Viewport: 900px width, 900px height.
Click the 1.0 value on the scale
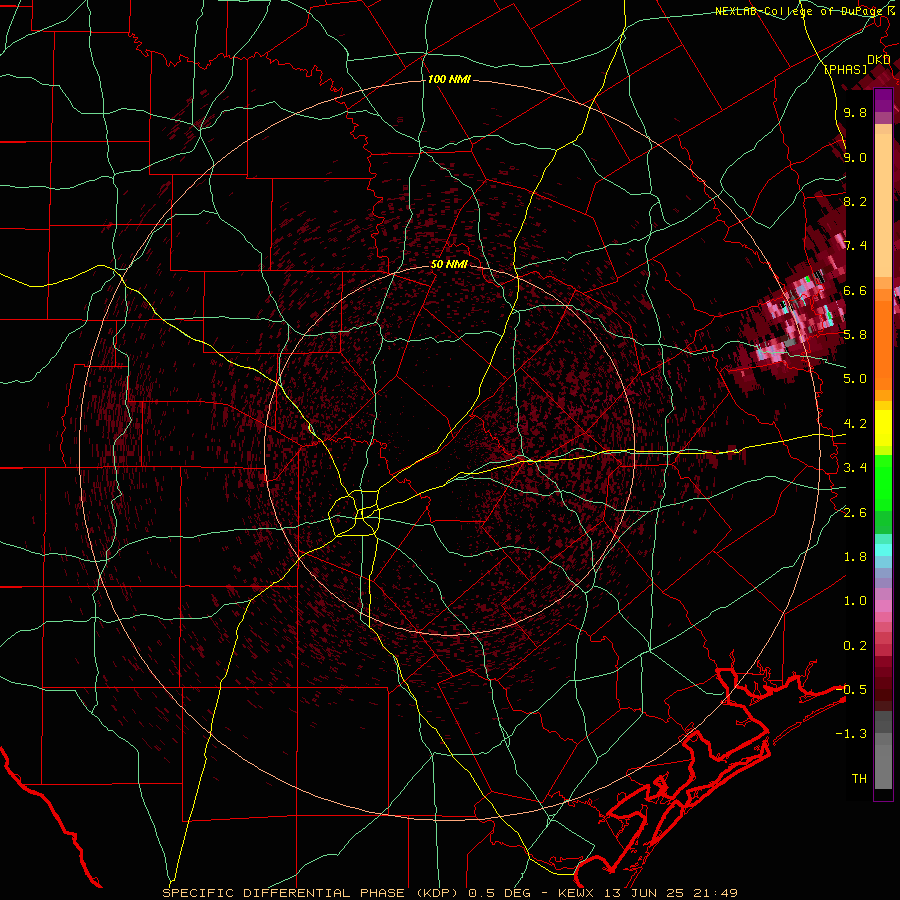tap(855, 601)
